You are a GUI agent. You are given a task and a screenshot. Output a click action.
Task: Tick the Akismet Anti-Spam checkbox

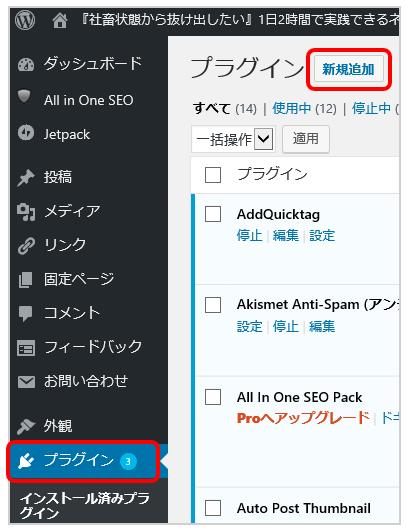(x=213, y=305)
